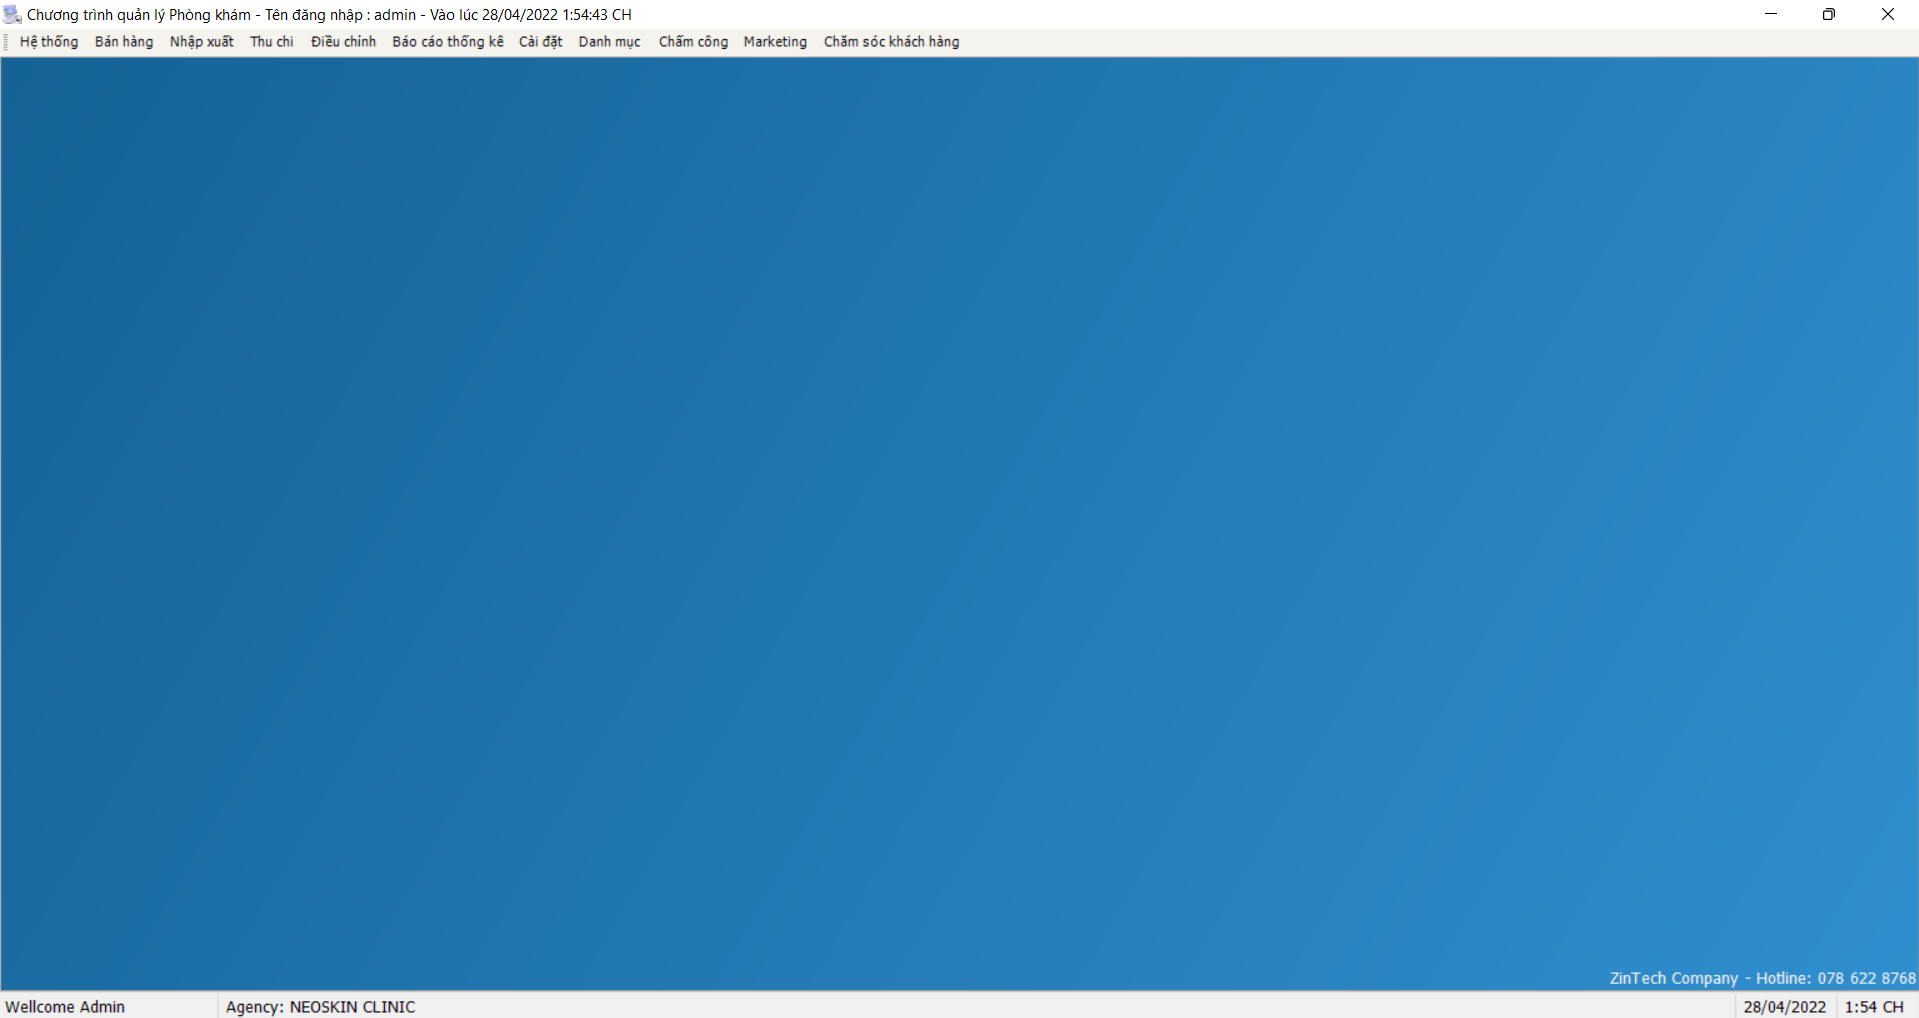Click the Agency: NEOSKIN CLINIC status label

tap(320, 1007)
